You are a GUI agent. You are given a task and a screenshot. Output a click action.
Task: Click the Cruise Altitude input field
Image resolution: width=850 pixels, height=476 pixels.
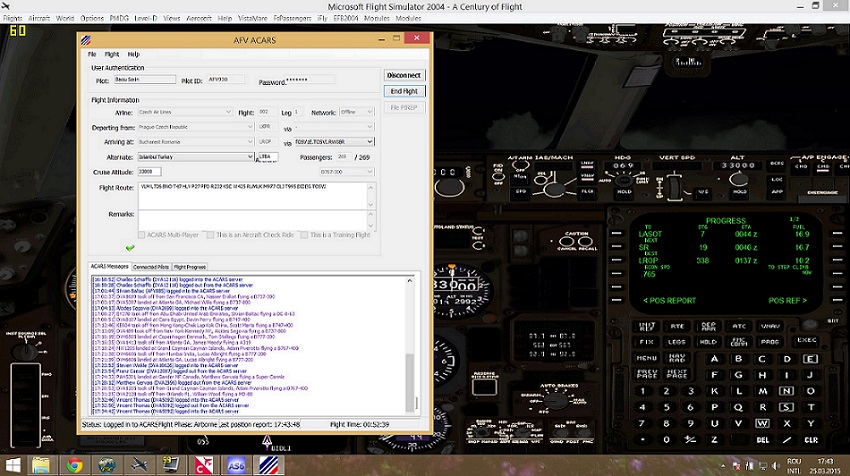click(149, 171)
